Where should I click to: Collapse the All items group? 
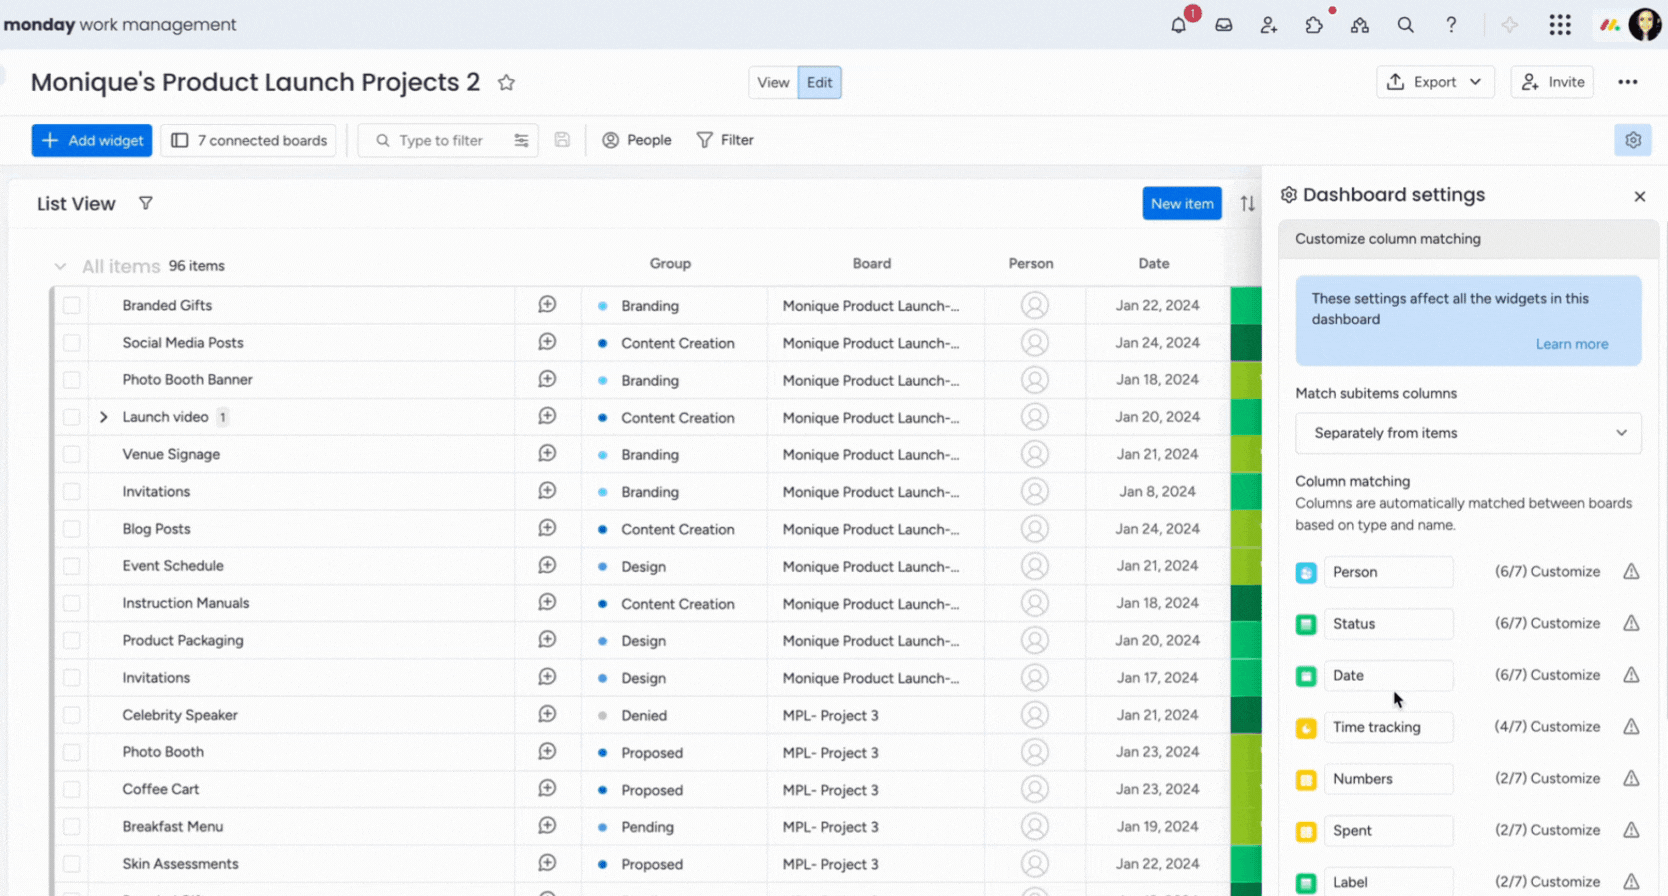pyautogui.click(x=60, y=266)
